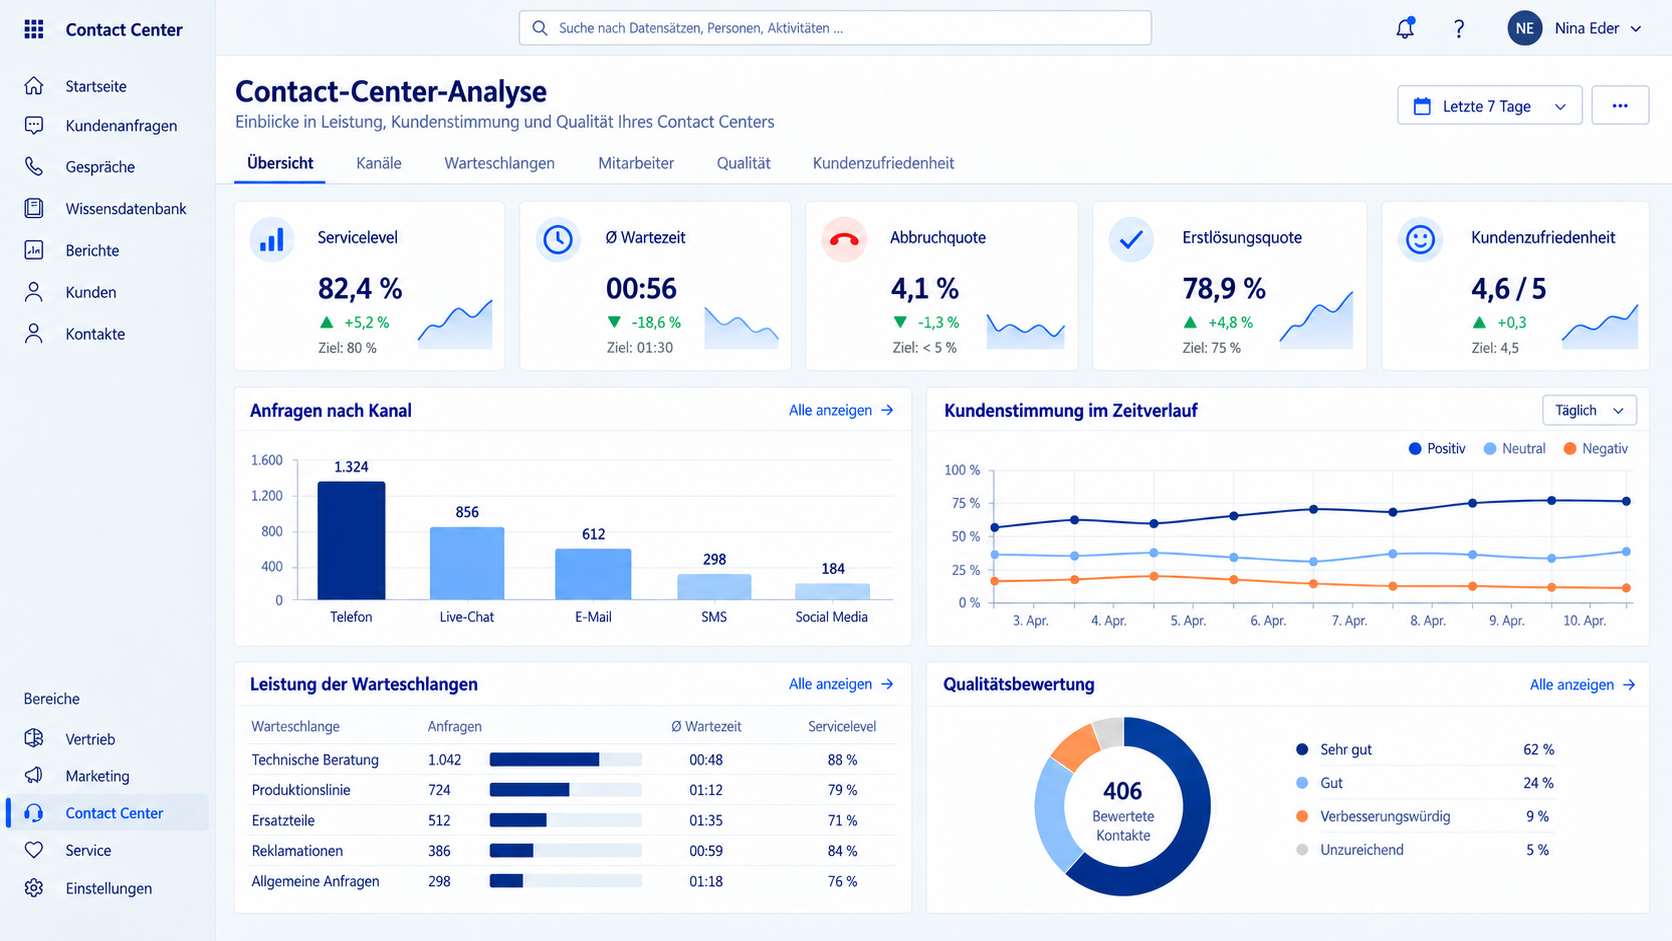Switch to the Warteschlangen tab
Viewport: 1672px width, 941px height.
click(x=499, y=163)
